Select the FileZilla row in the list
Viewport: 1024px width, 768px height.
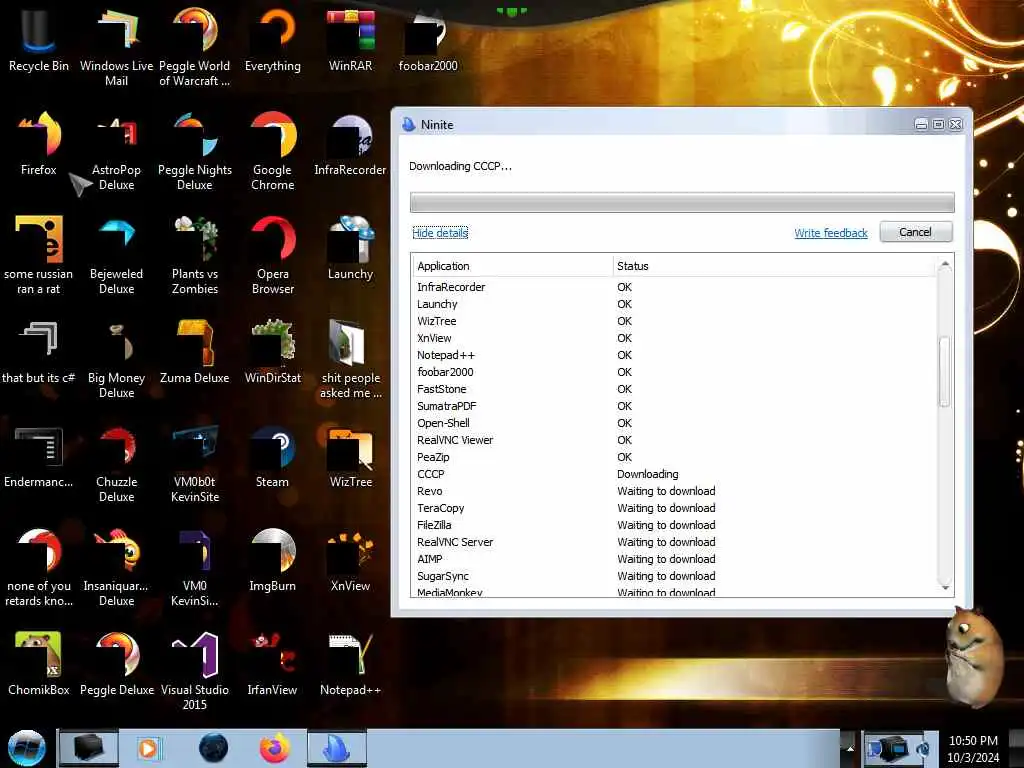[675, 525]
